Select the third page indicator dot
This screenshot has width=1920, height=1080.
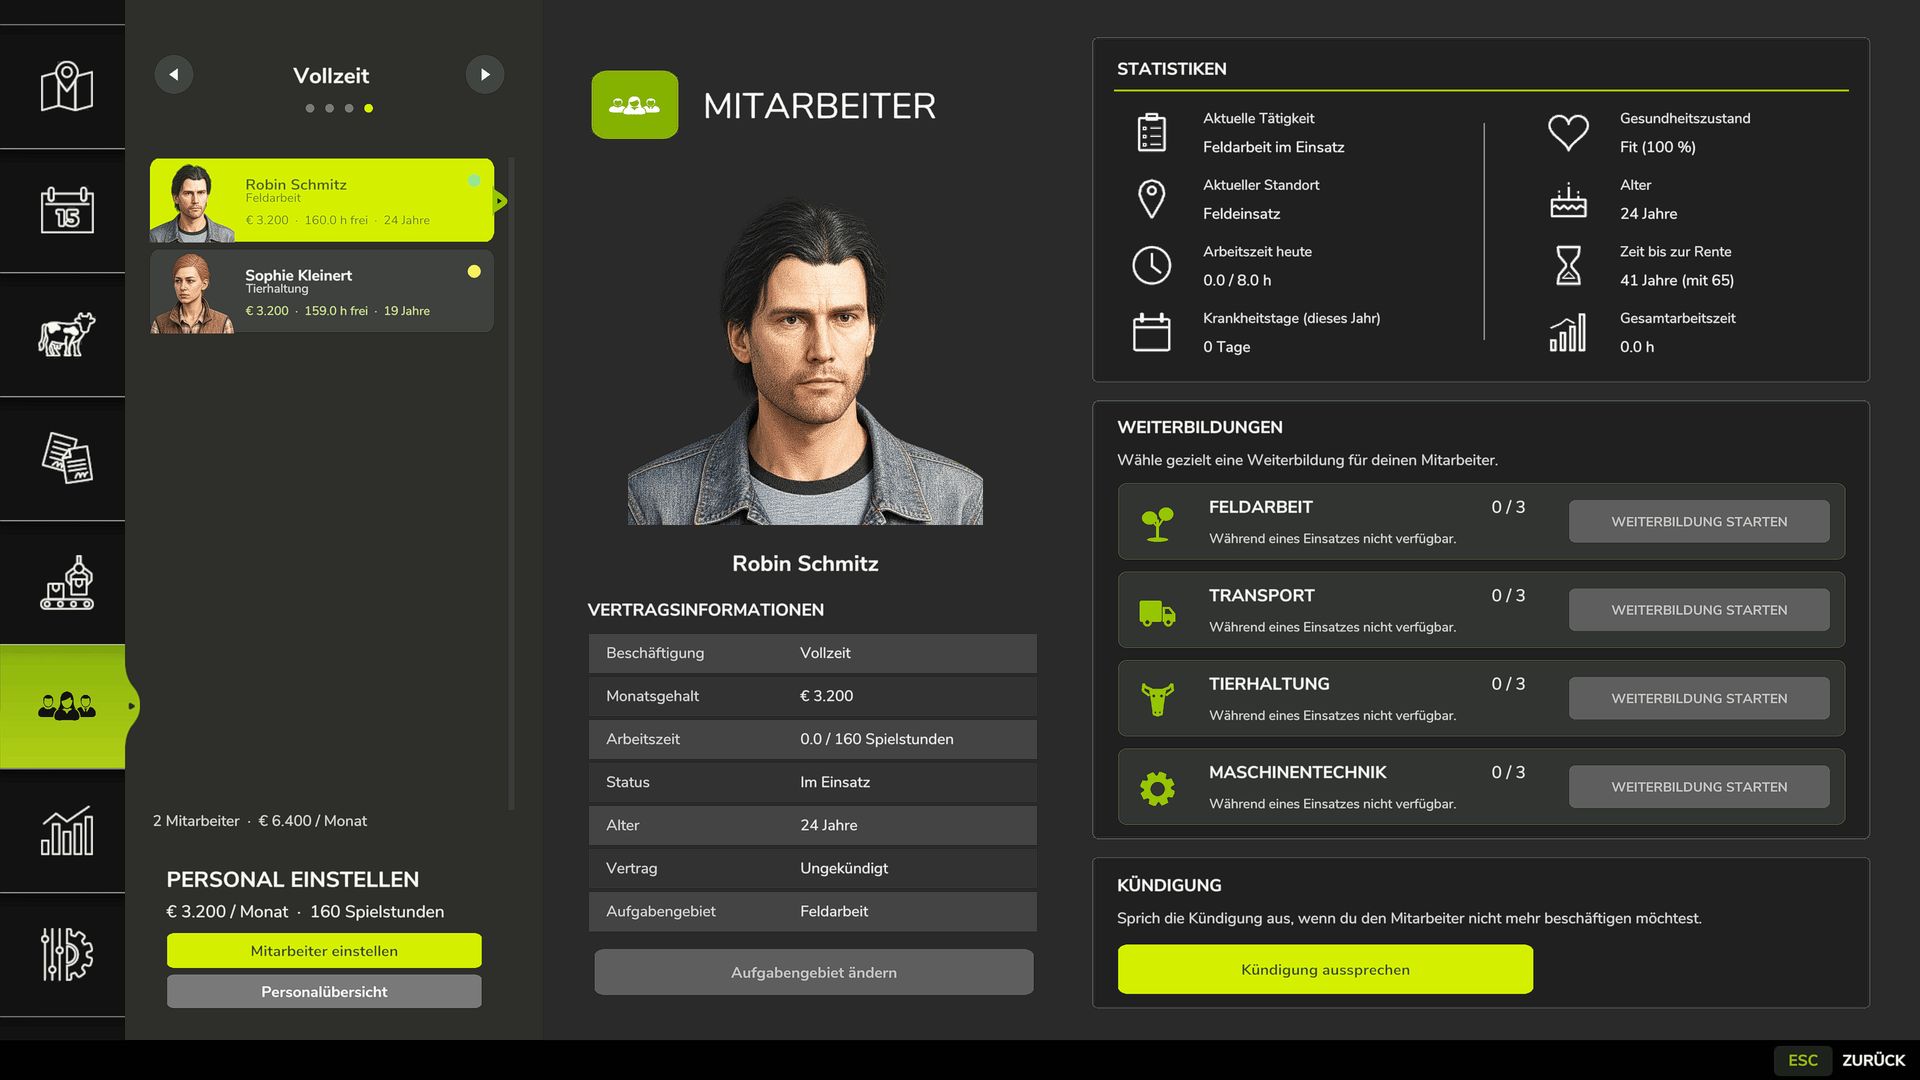(x=349, y=108)
